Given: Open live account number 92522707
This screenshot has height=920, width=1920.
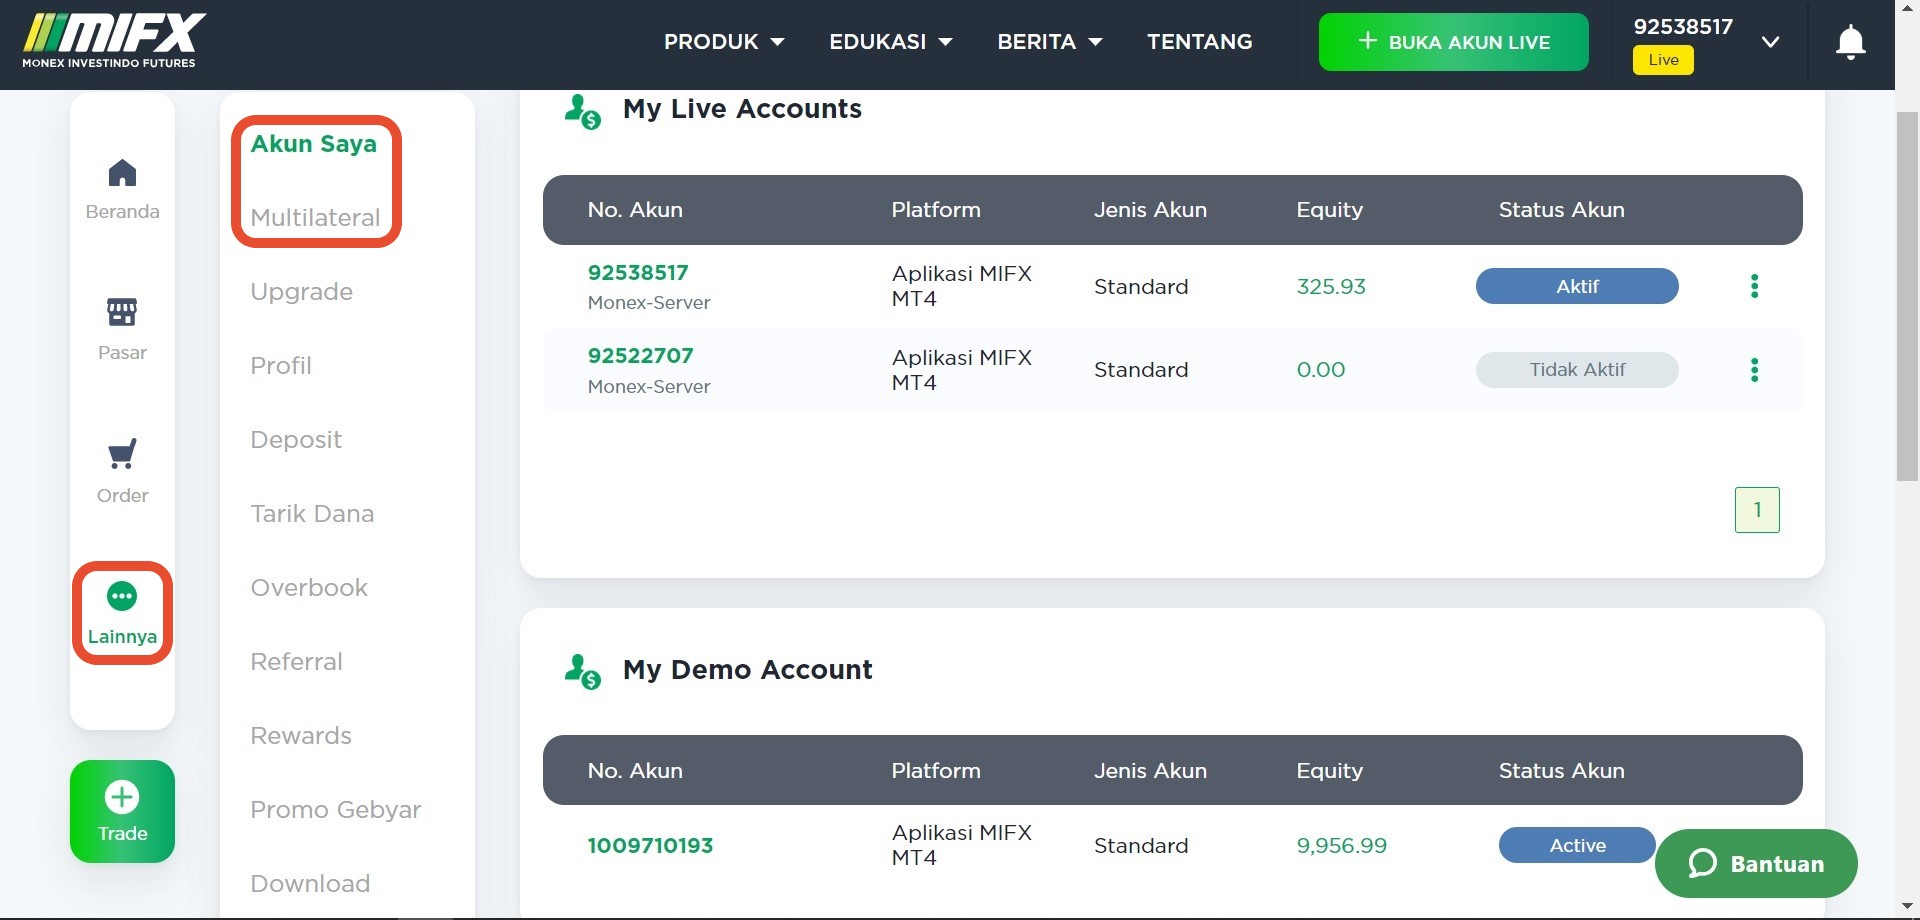Looking at the screenshot, I should point(640,356).
